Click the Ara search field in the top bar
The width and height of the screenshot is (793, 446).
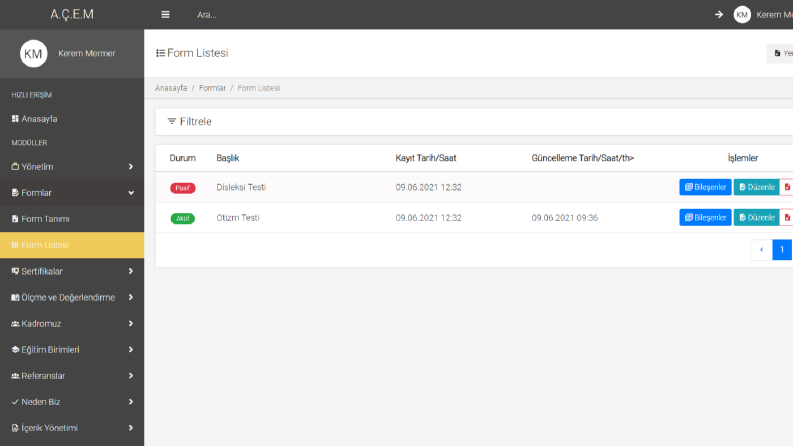(207, 15)
